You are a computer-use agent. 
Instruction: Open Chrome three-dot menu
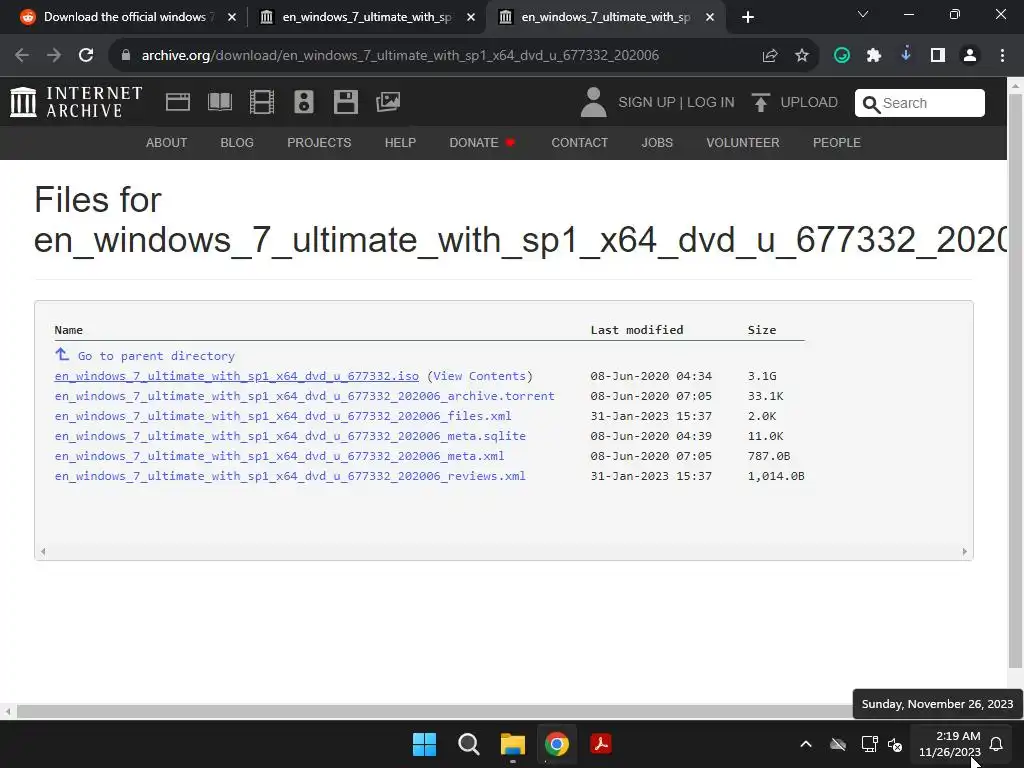click(x=1002, y=56)
